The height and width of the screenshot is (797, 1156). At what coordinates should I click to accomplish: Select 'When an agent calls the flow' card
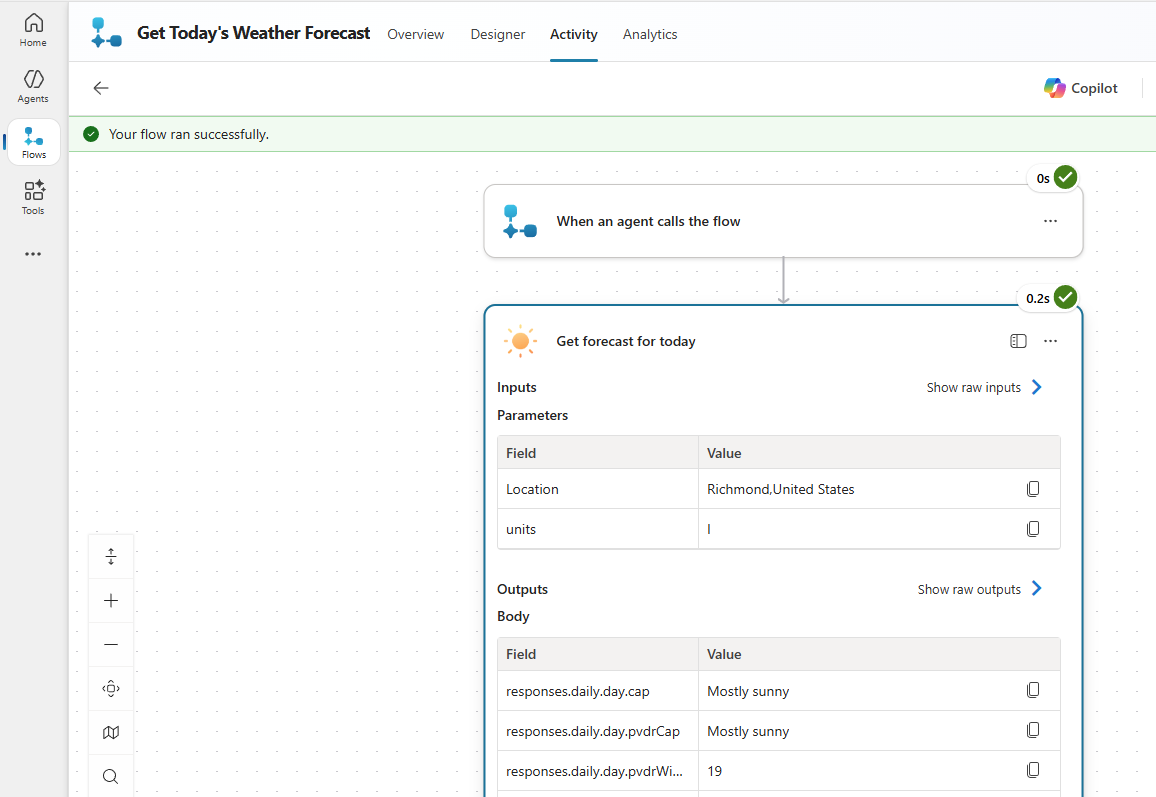click(x=783, y=221)
